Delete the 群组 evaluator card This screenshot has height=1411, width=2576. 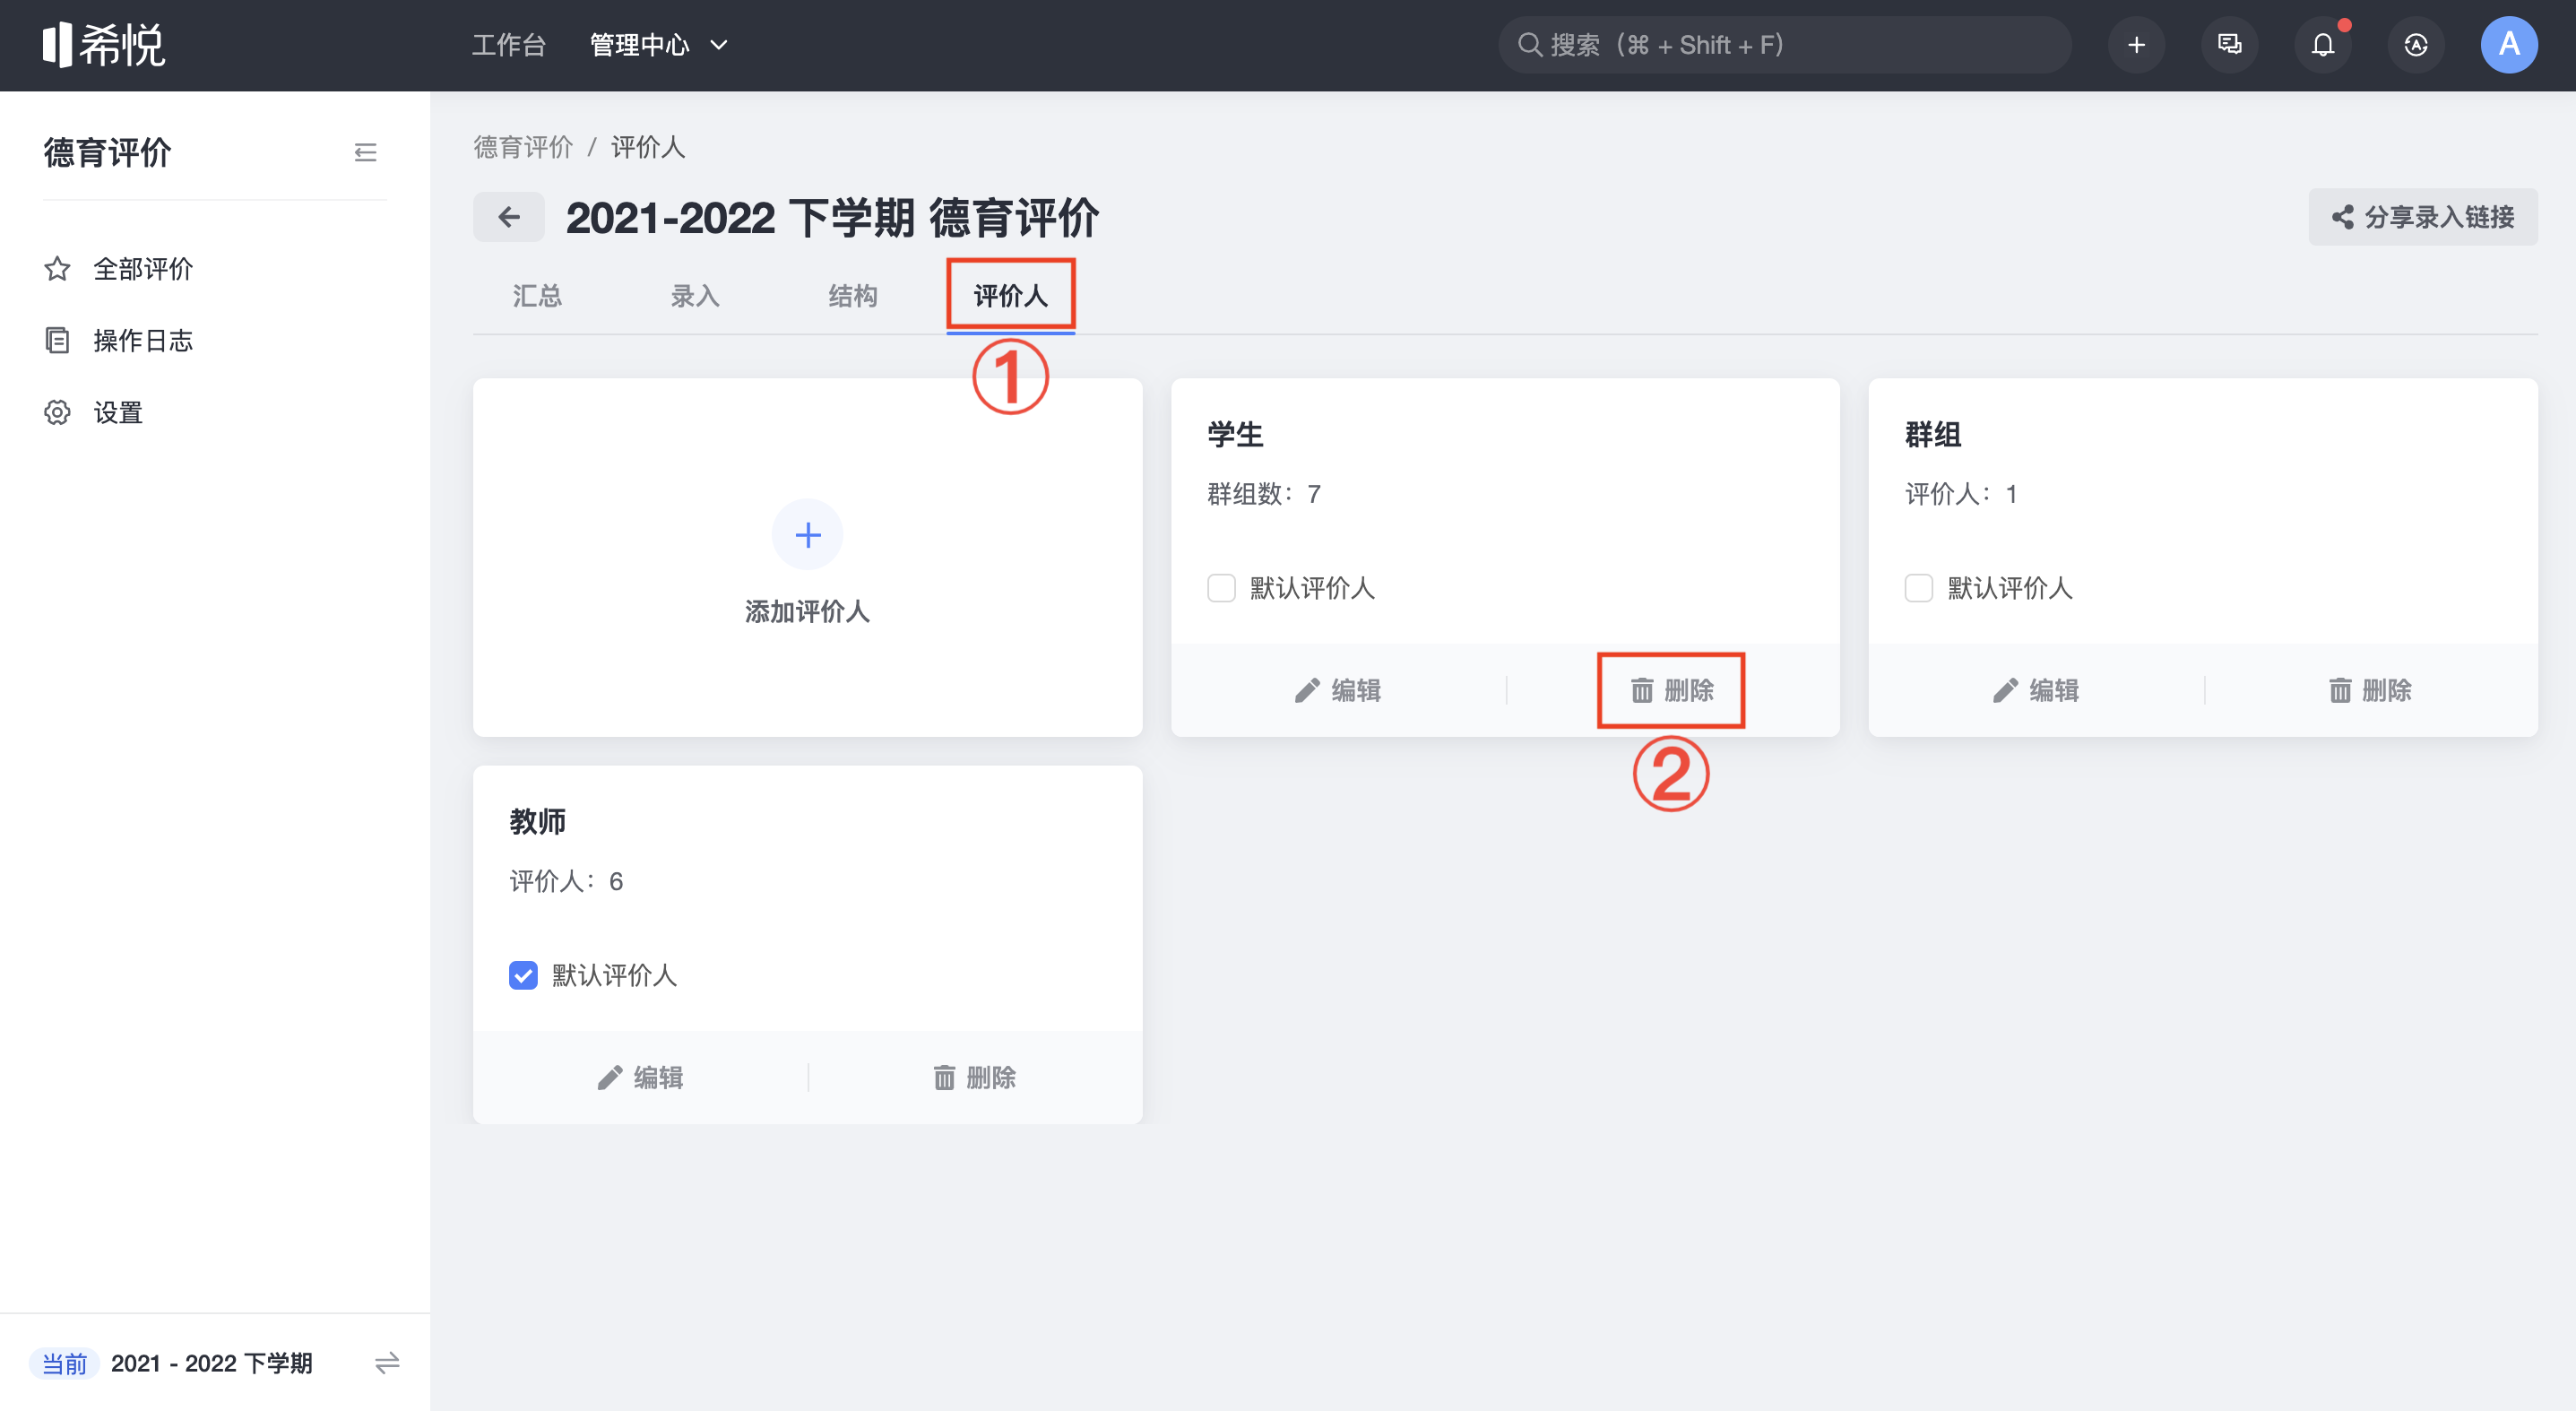(x=2369, y=691)
